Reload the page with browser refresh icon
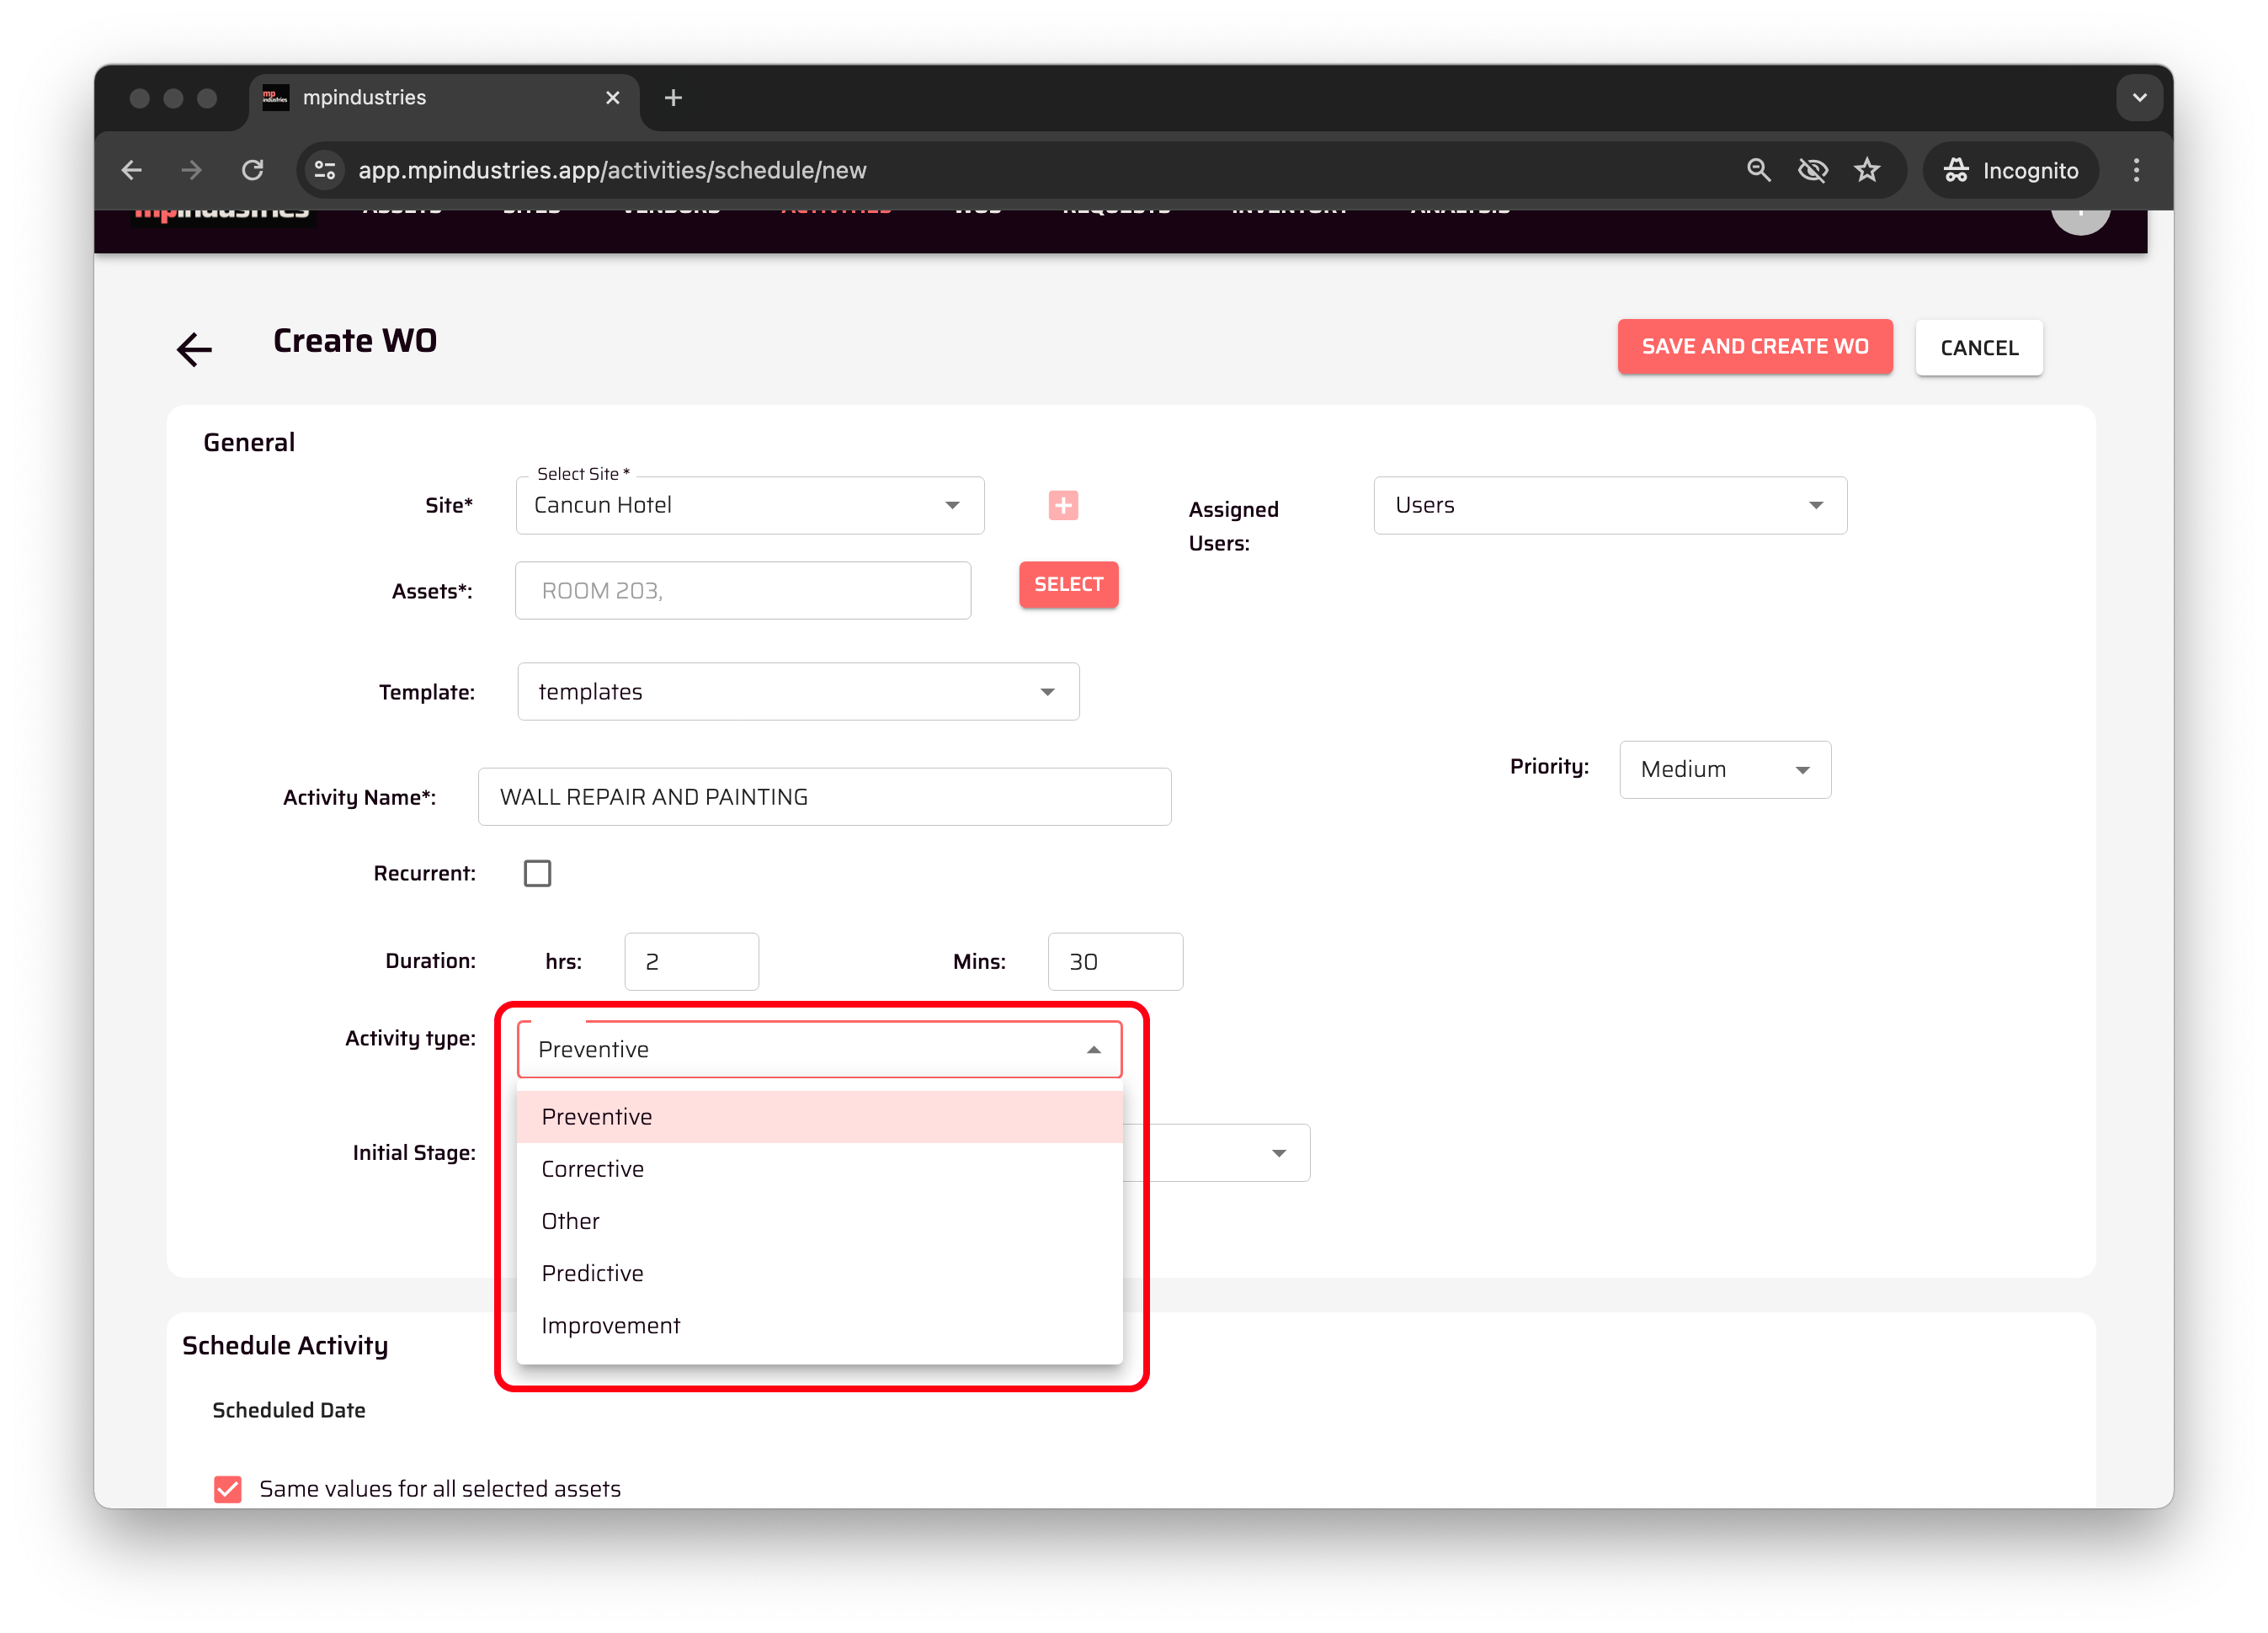The image size is (2268, 1633). point(253,170)
